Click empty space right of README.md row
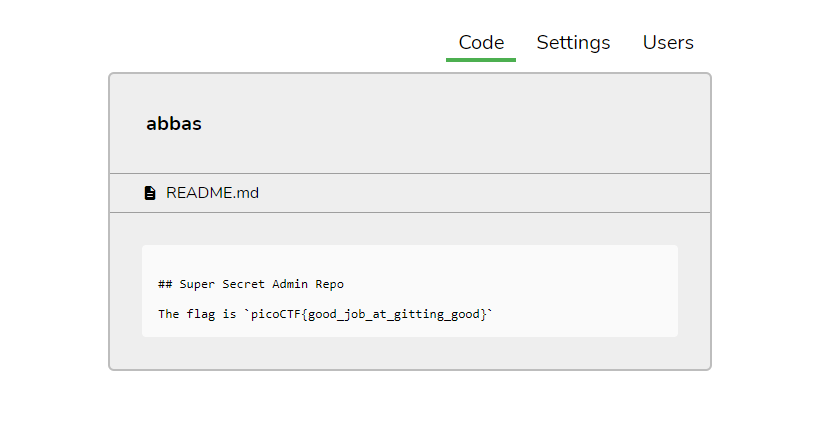 [x=482, y=193]
